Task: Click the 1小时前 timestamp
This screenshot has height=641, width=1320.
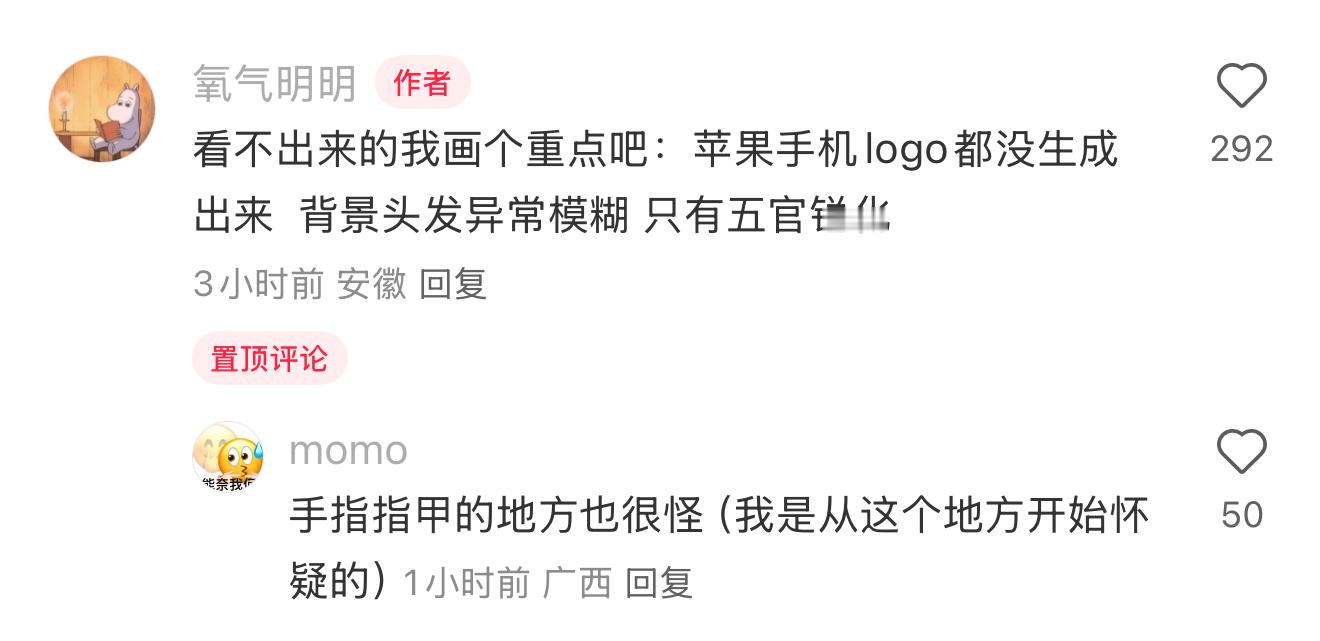Action: (x=466, y=582)
